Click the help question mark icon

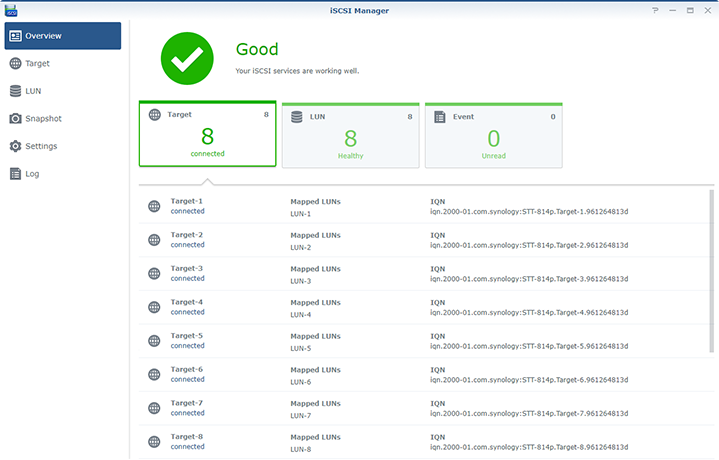coord(656,9)
